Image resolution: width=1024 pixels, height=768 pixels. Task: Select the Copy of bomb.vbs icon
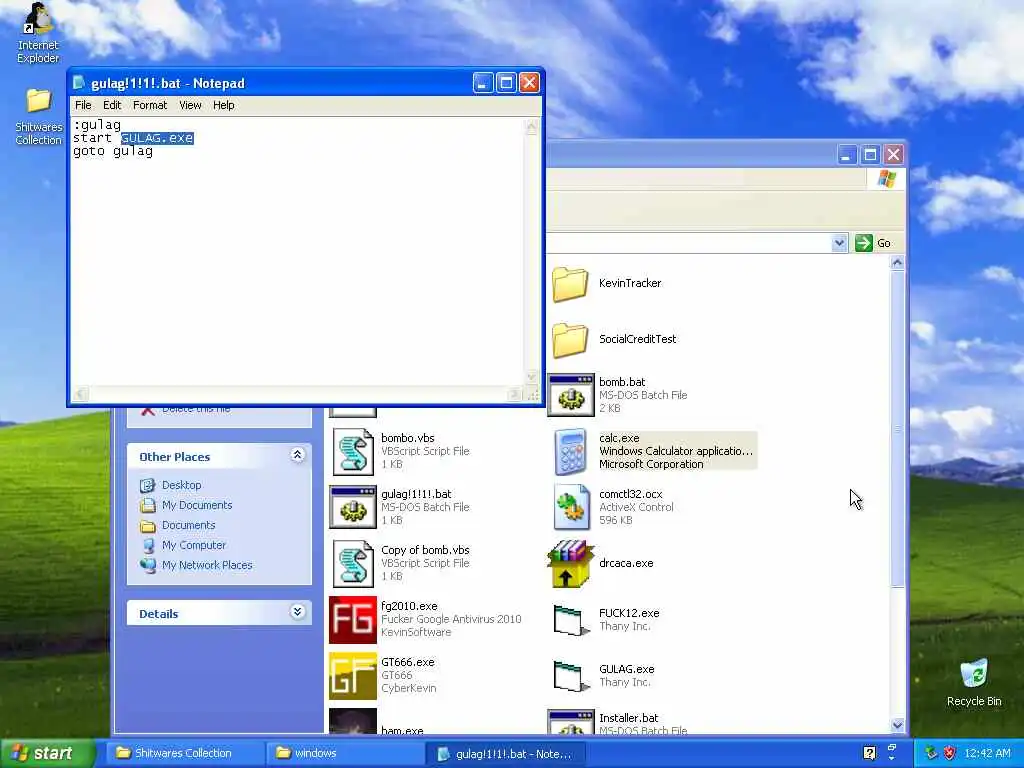tap(353, 563)
